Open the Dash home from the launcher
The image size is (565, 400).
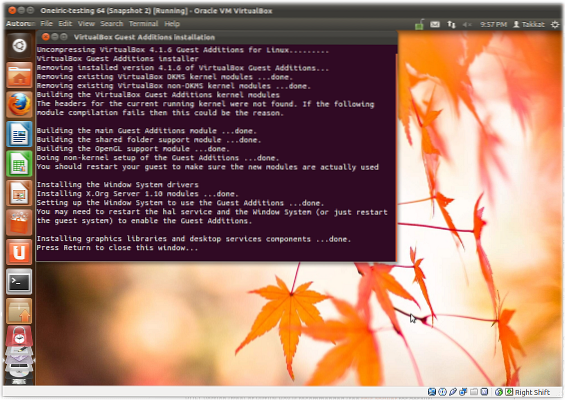pyautogui.click(x=19, y=46)
